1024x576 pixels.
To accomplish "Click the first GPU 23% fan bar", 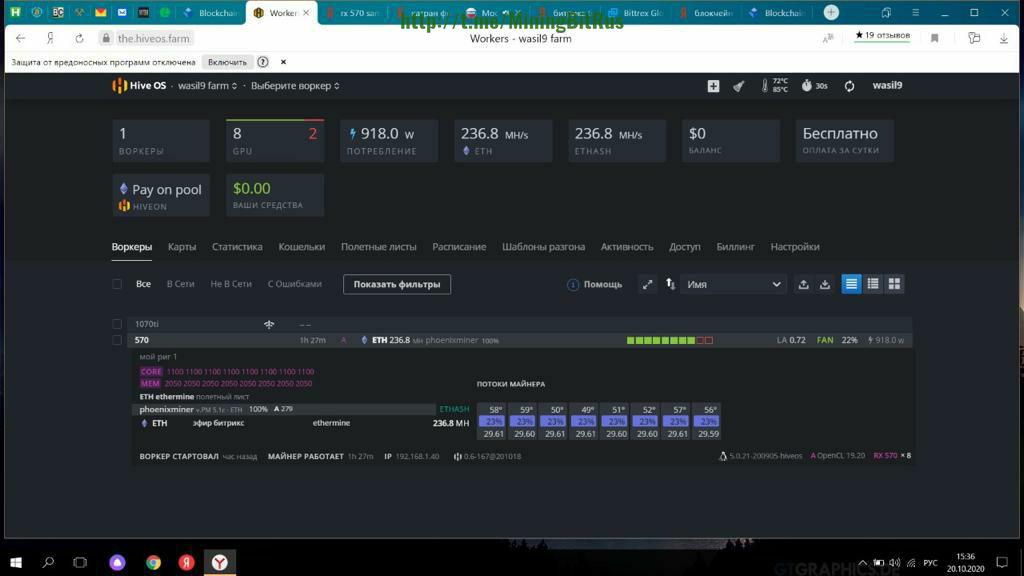I will click(x=493, y=421).
